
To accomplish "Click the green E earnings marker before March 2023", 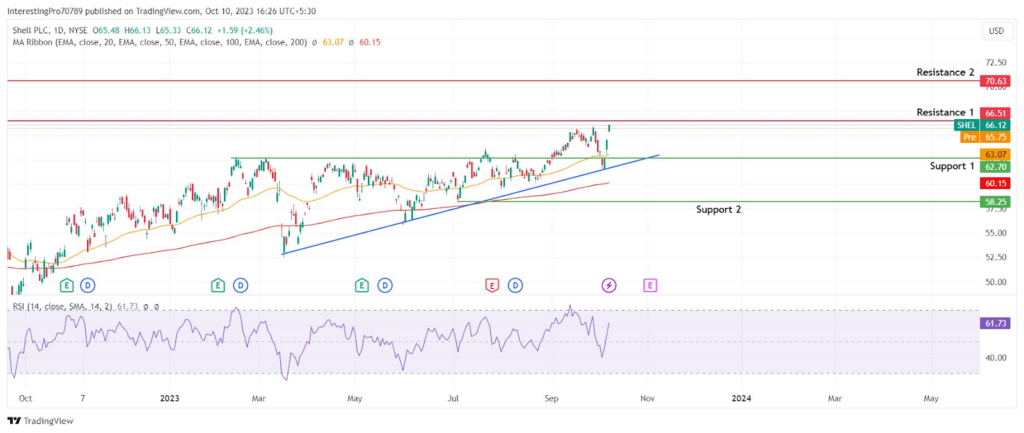I will click(x=217, y=285).
